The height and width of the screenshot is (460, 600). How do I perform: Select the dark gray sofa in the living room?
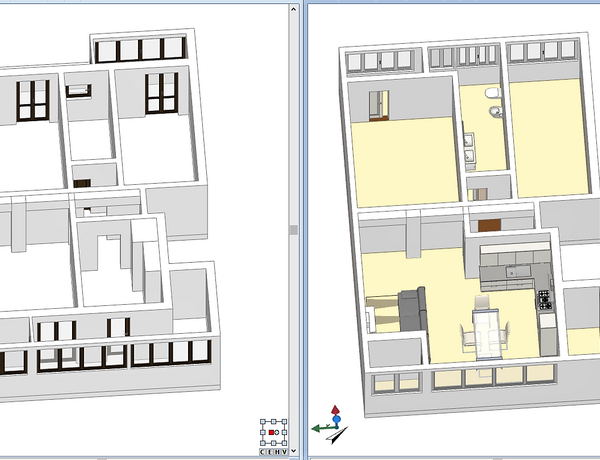click(x=412, y=306)
